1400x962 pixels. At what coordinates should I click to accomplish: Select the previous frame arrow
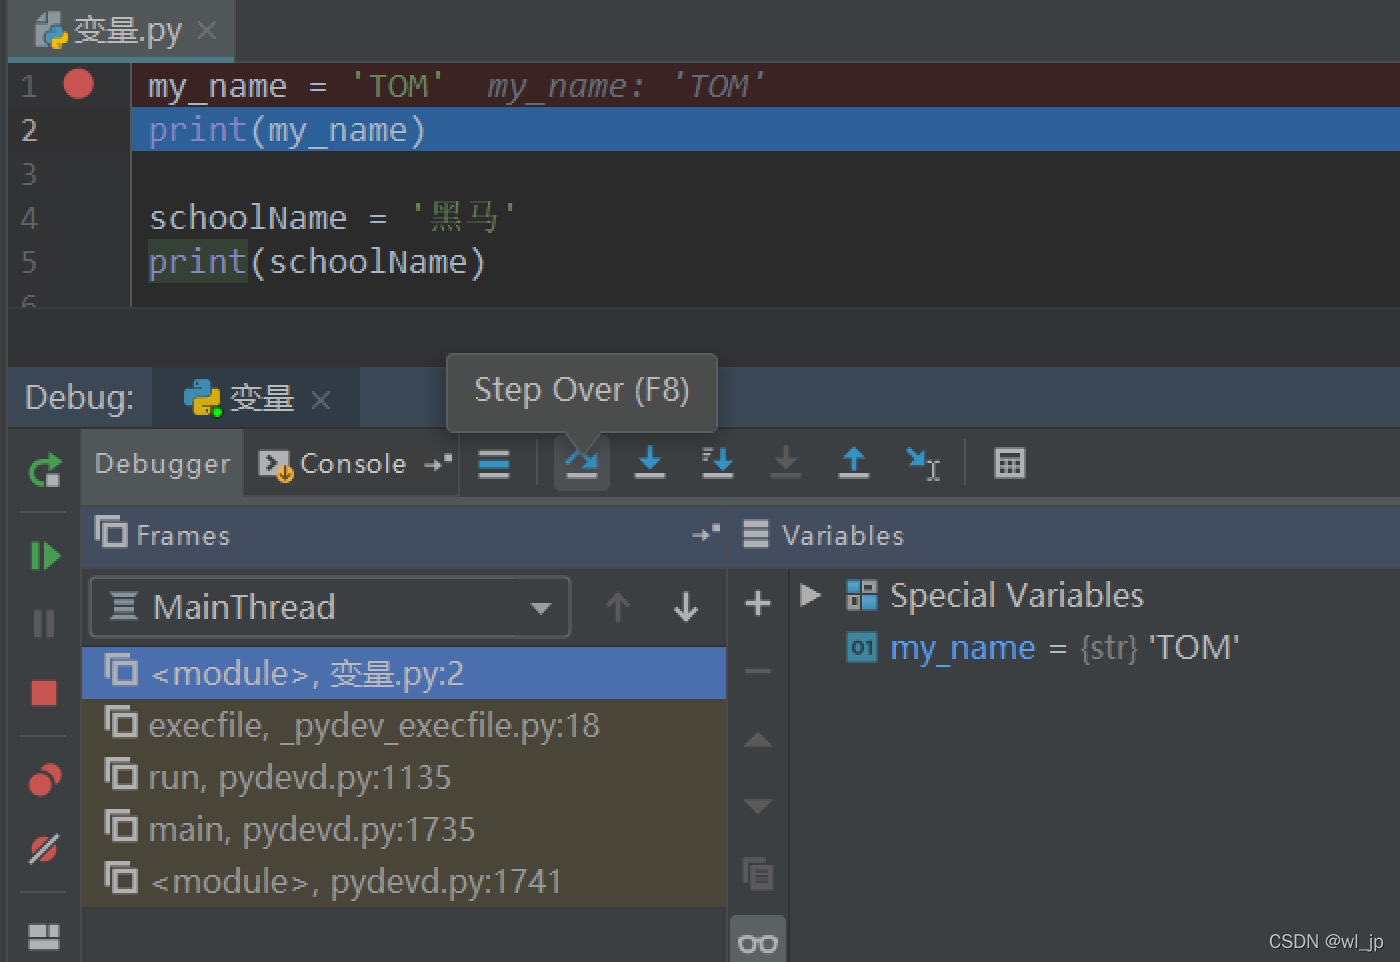[x=618, y=607]
